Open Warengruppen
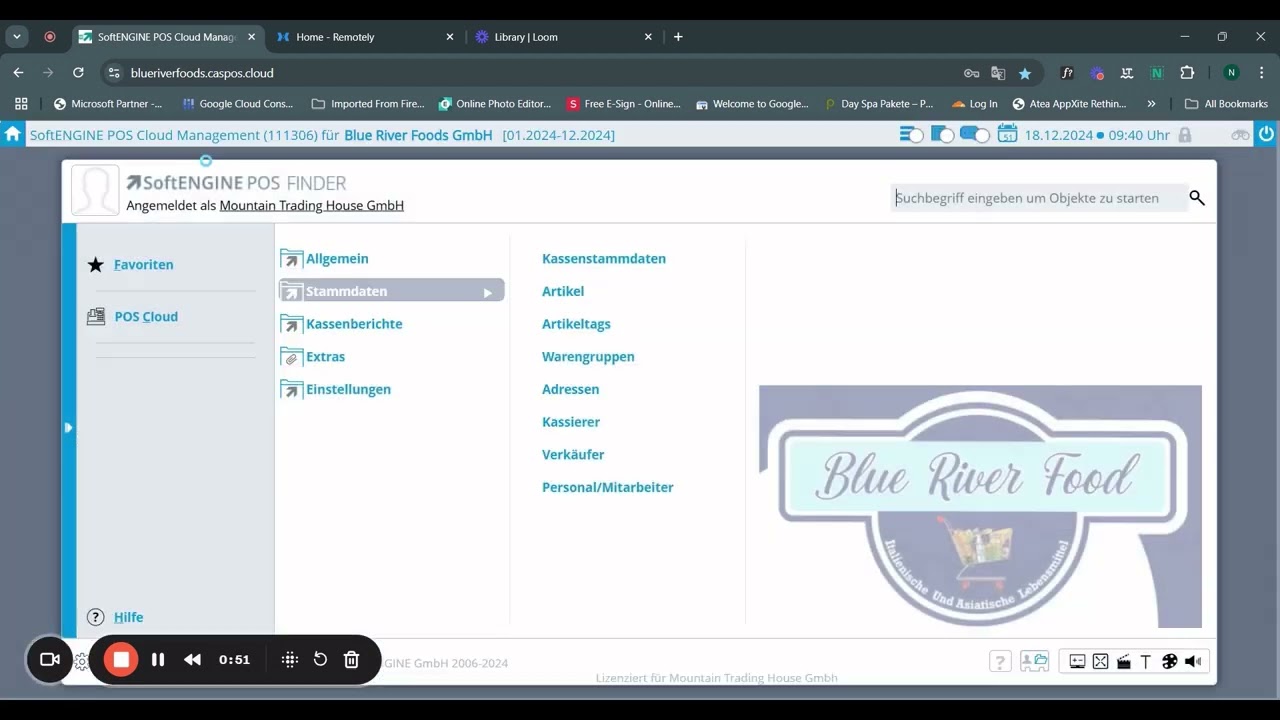This screenshot has width=1280, height=720. (588, 356)
